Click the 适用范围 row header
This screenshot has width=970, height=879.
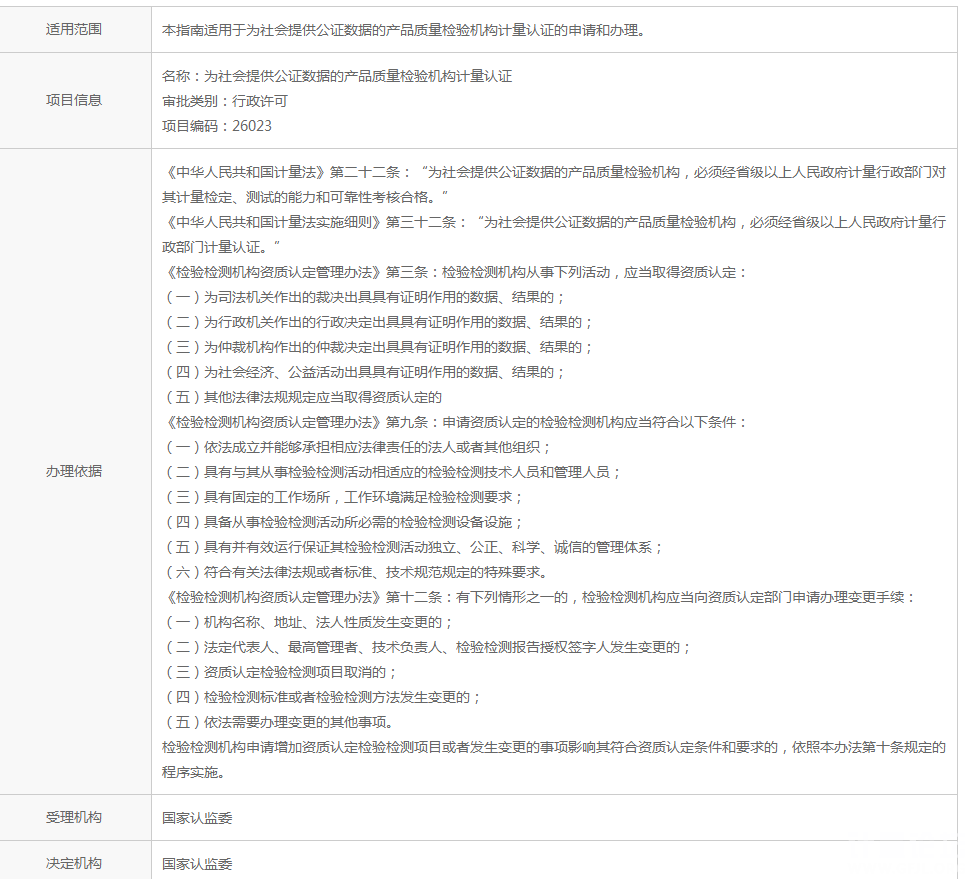pyautogui.click(x=74, y=29)
